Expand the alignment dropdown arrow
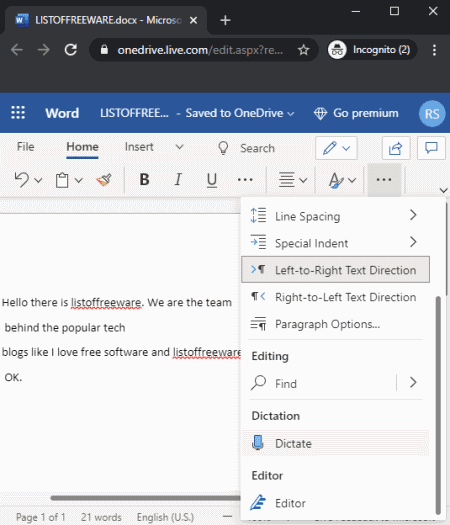This screenshot has height=525, width=450. point(303,180)
